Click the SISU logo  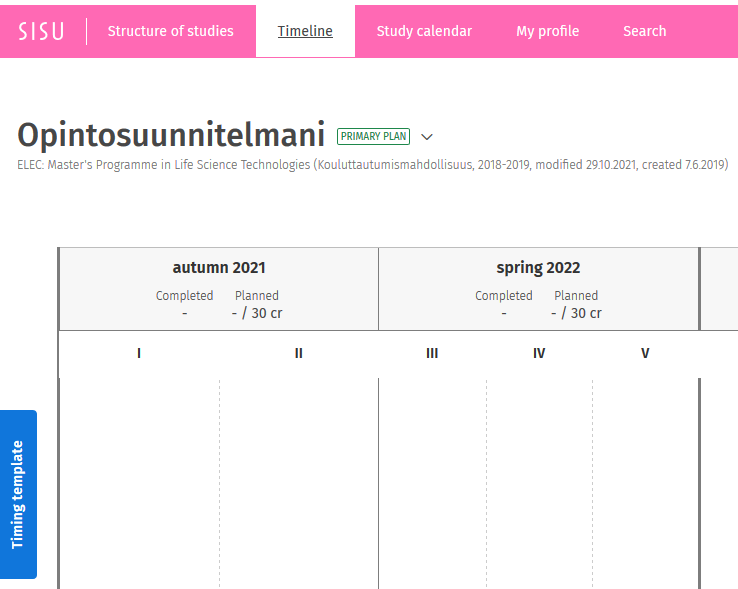click(x=41, y=31)
